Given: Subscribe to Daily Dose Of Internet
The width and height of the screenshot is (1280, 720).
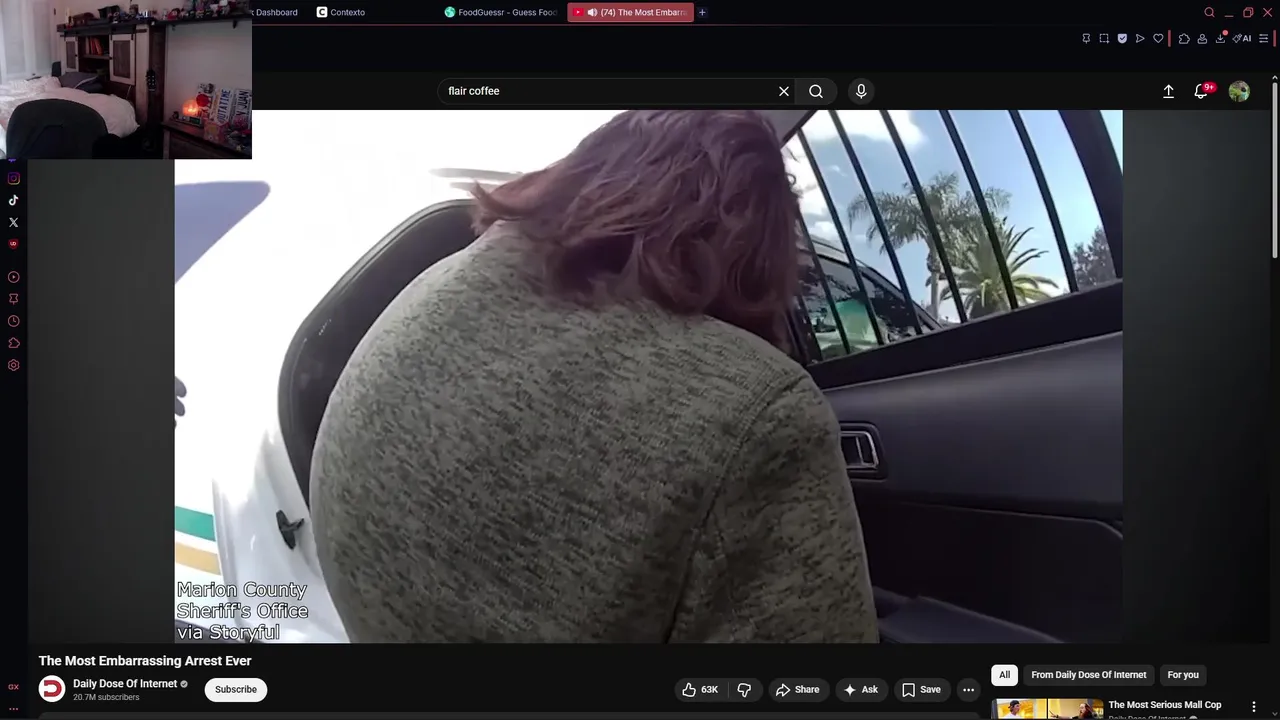Looking at the screenshot, I should [236, 689].
